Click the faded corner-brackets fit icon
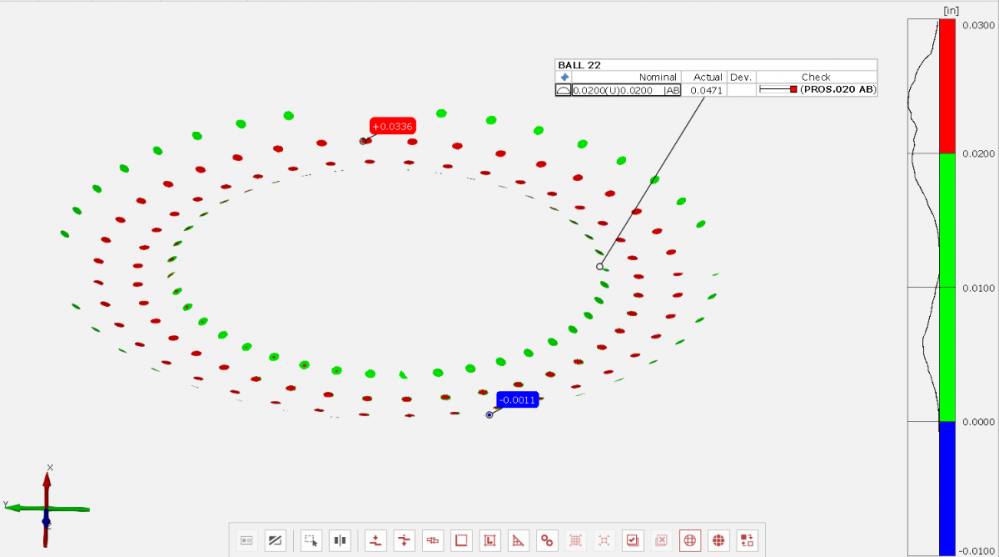This screenshot has width=999, height=557. tap(604, 540)
